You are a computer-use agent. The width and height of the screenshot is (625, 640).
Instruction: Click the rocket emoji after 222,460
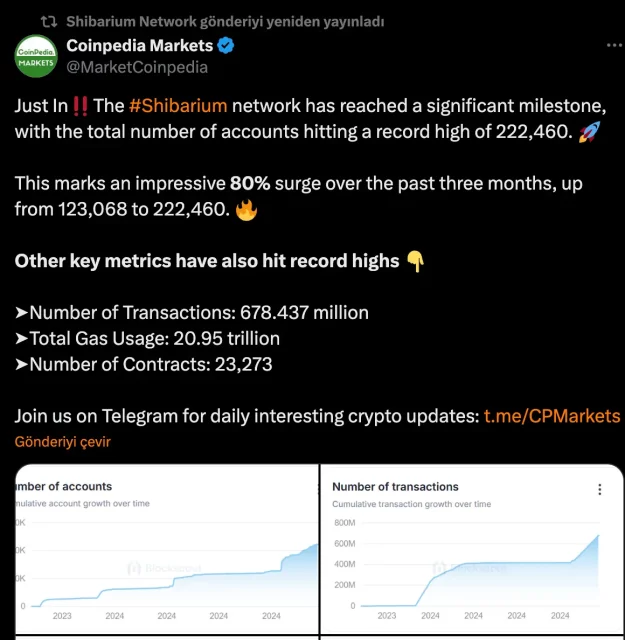click(589, 134)
